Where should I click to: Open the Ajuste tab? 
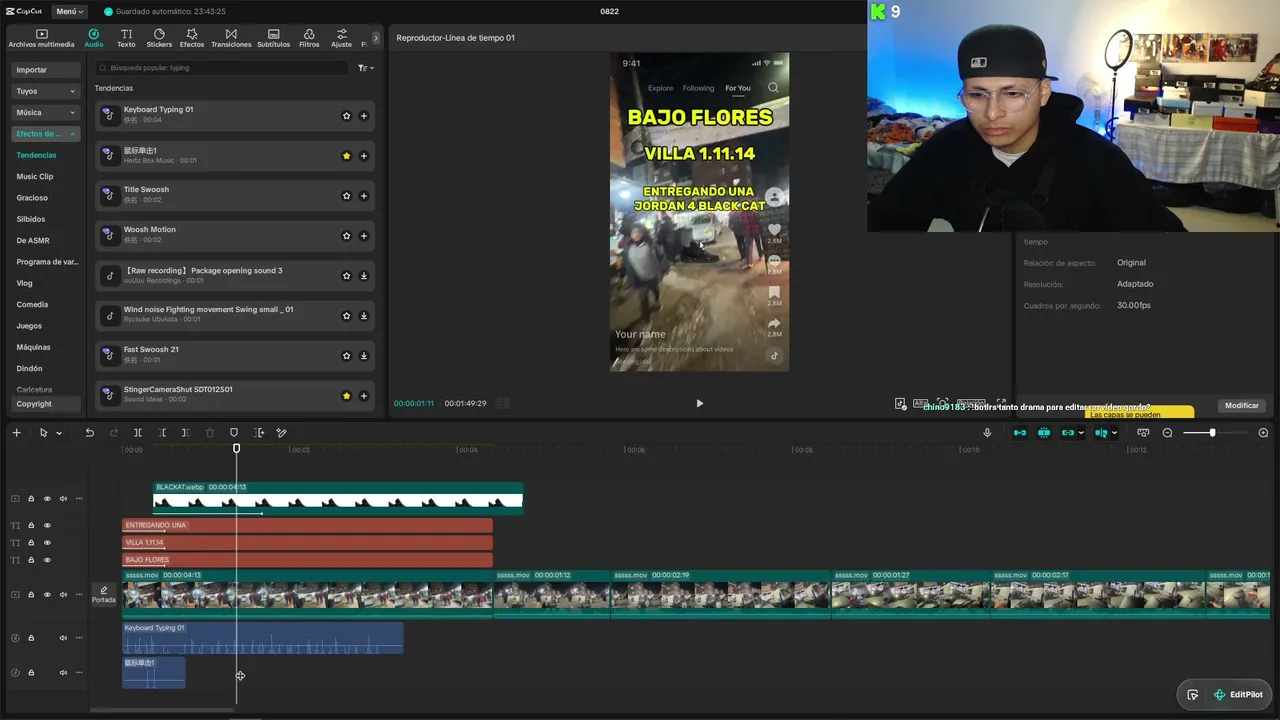pos(342,38)
